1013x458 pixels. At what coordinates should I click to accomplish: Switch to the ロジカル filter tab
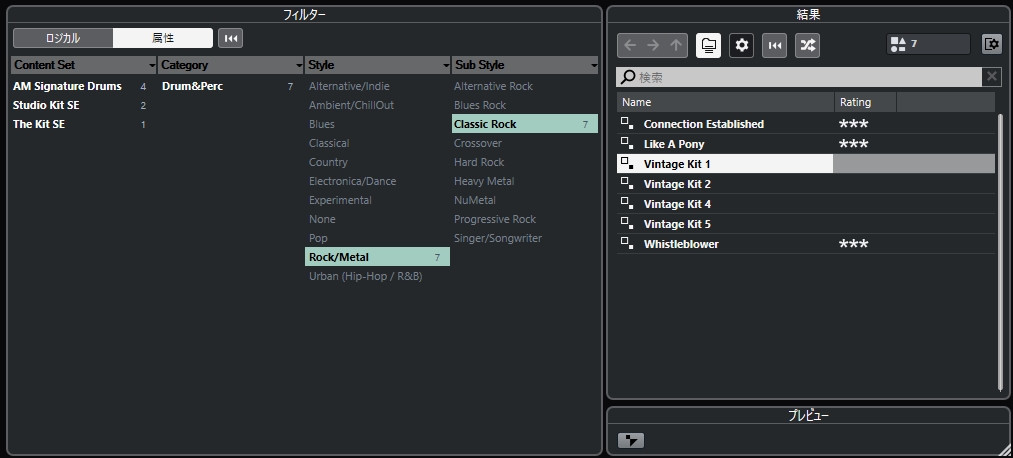[x=63, y=38]
